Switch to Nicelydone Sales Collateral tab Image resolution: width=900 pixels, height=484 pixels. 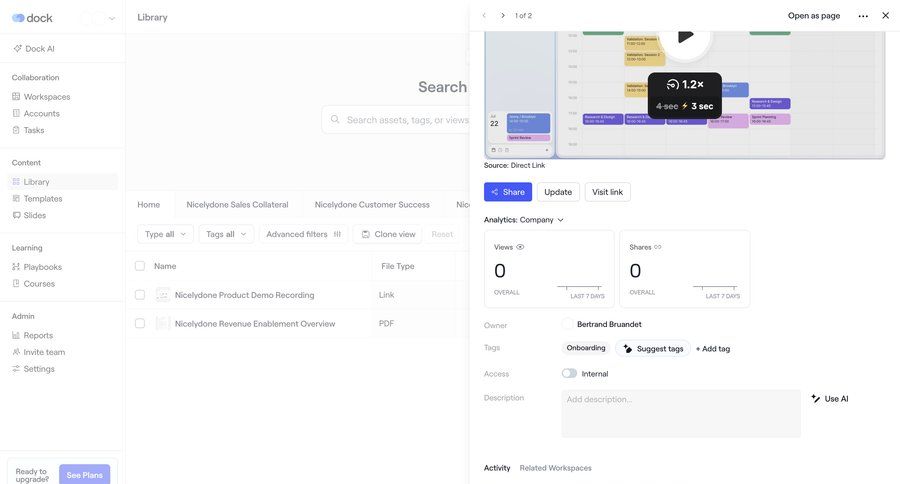(x=237, y=204)
